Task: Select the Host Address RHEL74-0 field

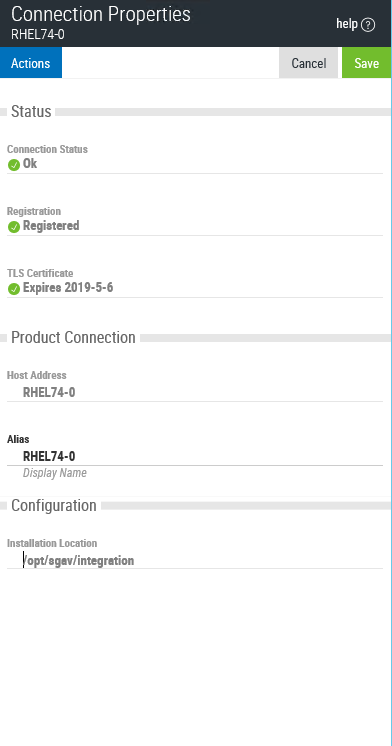Action: tap(195, 393)
